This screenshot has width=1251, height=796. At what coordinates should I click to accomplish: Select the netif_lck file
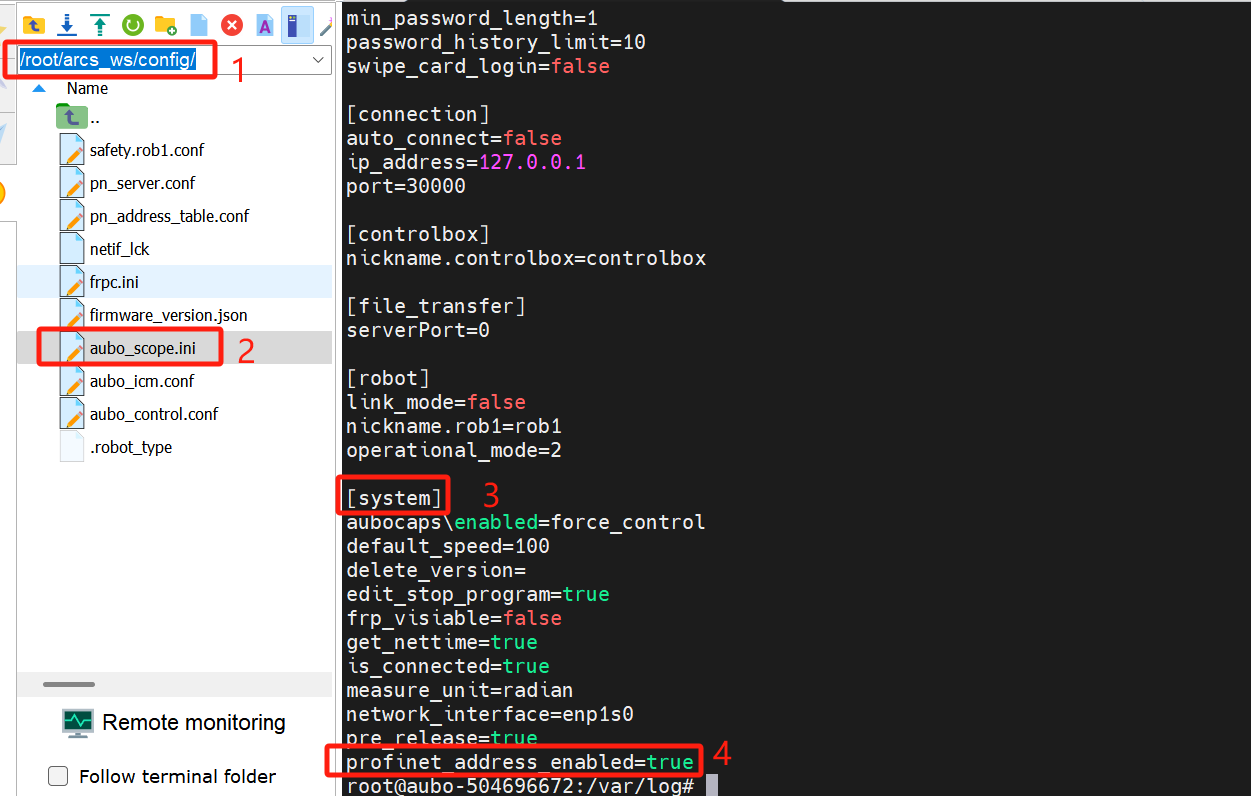pos(119,249)
